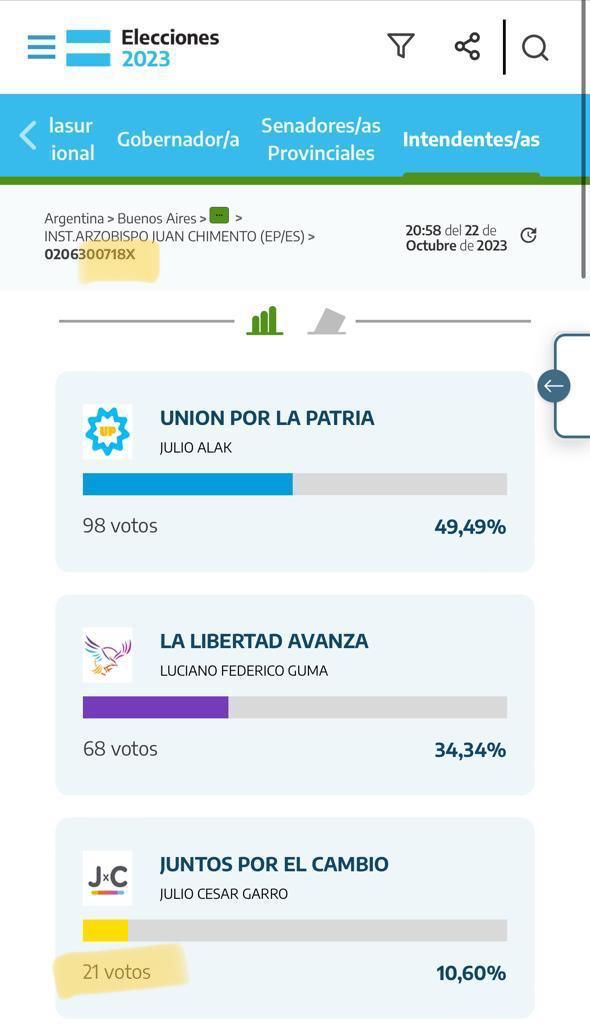This screenshot has height=1024, width=590.
Task: Click the Elecciones 2023 flag logo
Action: click(x=88, y=48)
